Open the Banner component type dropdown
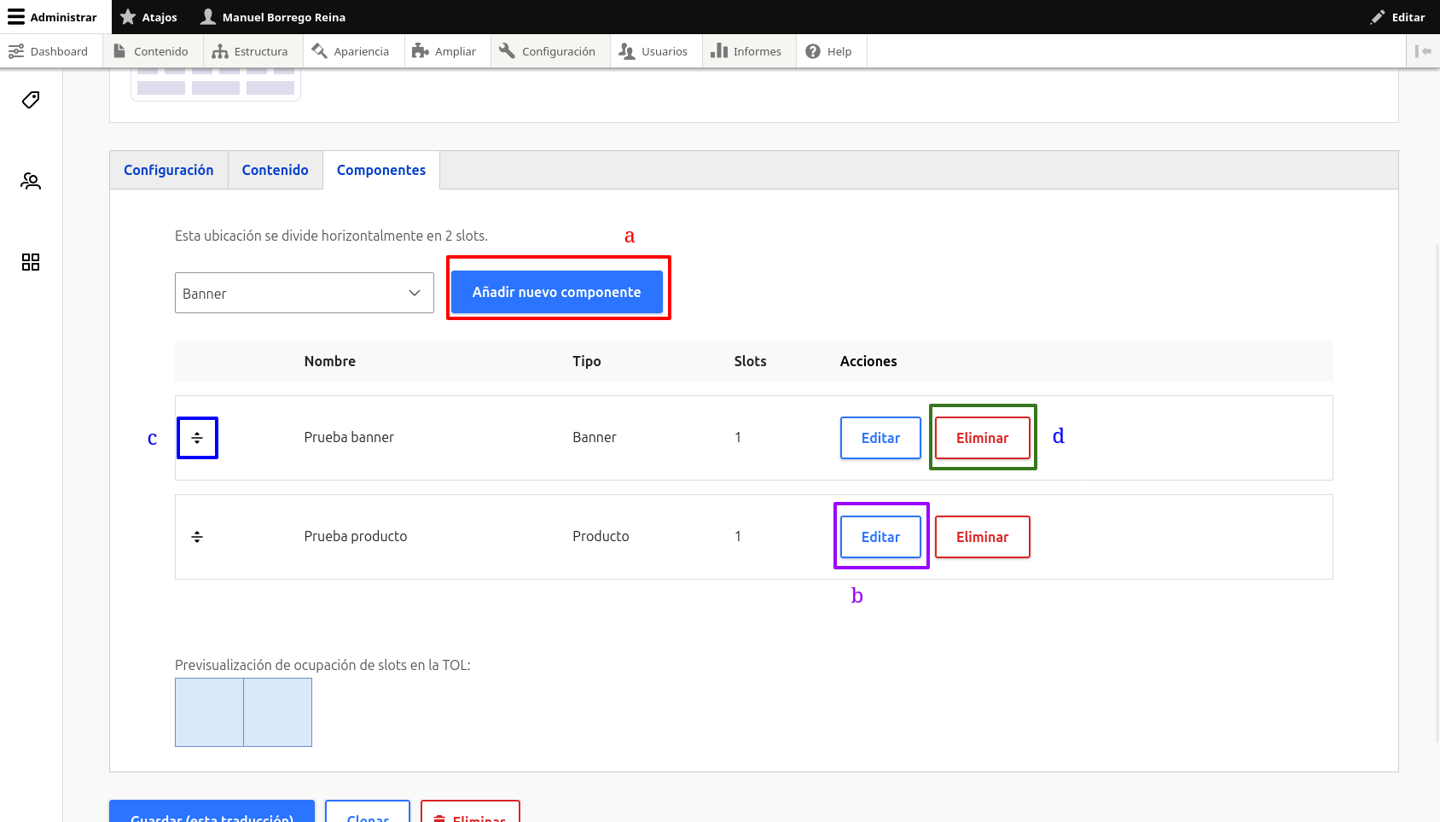 304,293
